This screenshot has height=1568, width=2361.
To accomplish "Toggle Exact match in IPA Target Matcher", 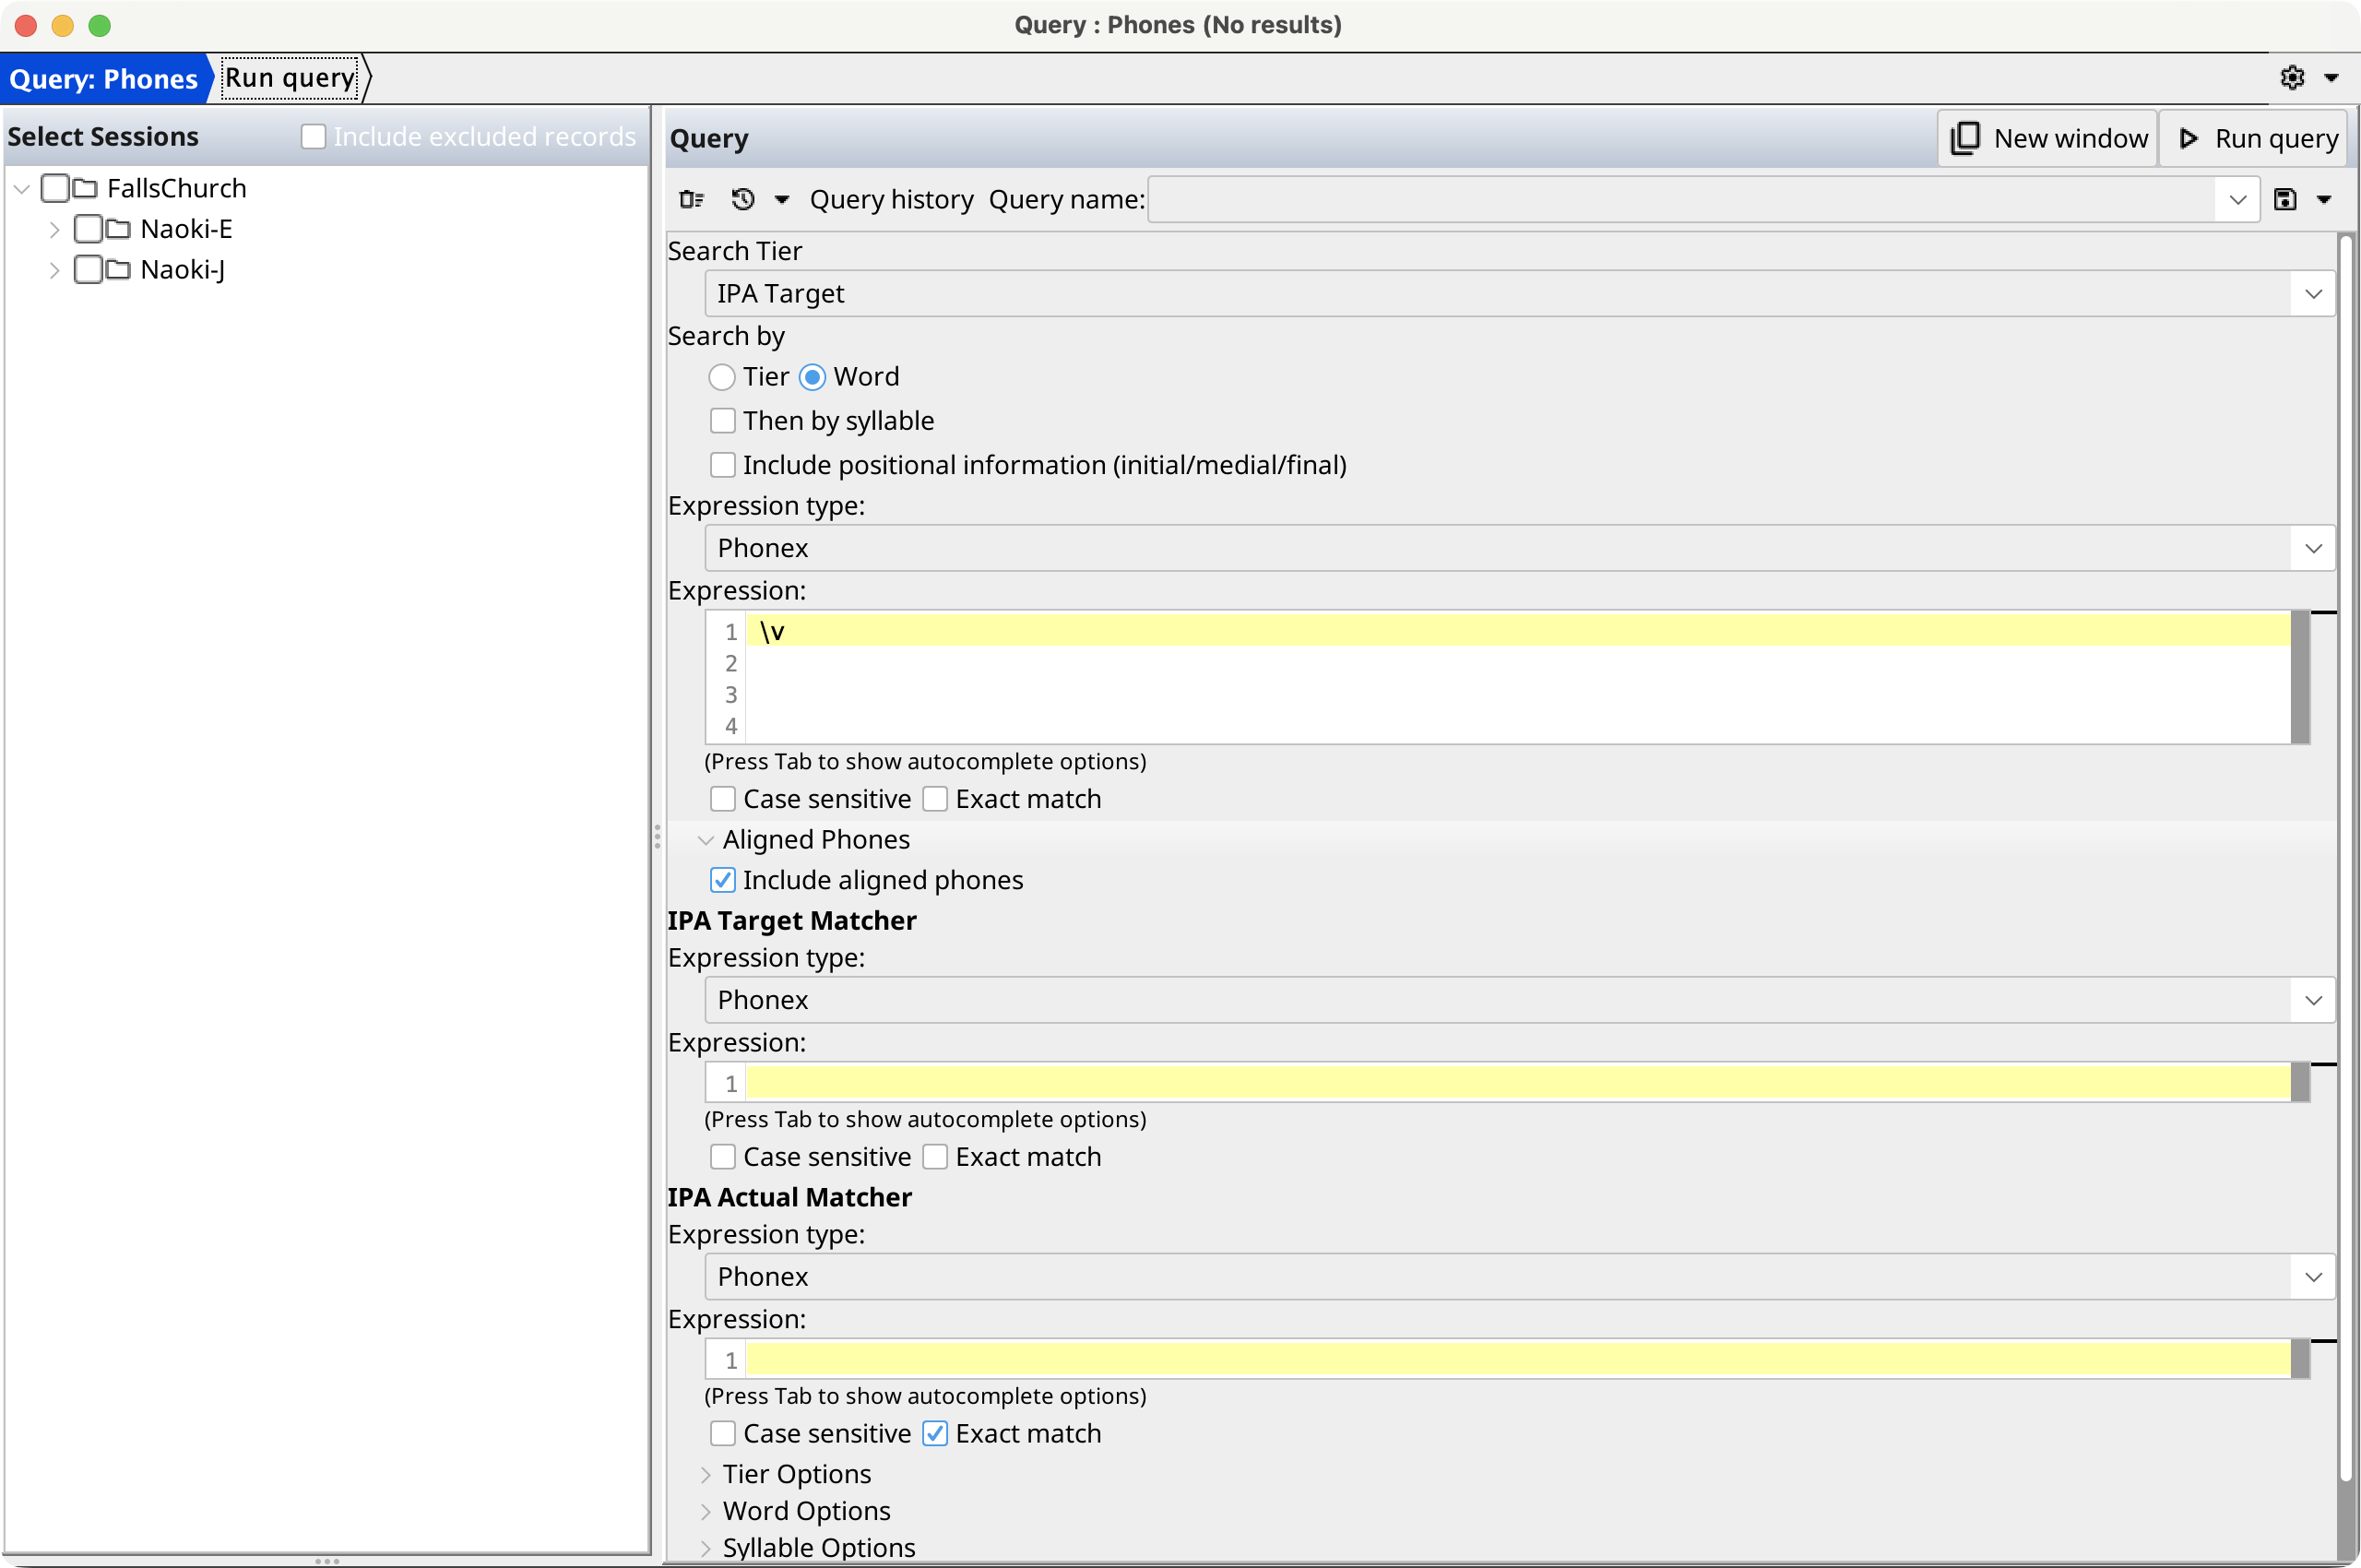I will 934,1157.
